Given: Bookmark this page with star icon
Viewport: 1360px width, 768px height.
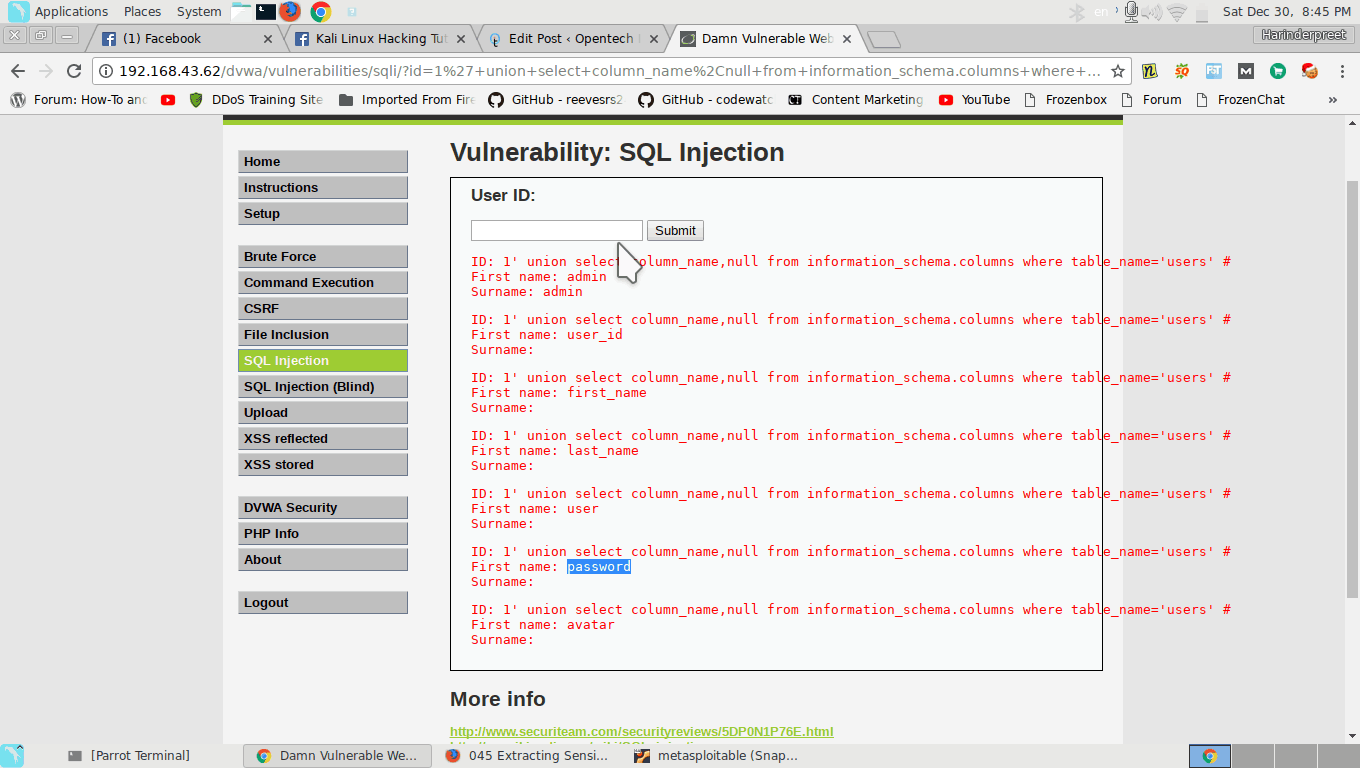Looking at the screenshot, I should (x=1118, y=71).
